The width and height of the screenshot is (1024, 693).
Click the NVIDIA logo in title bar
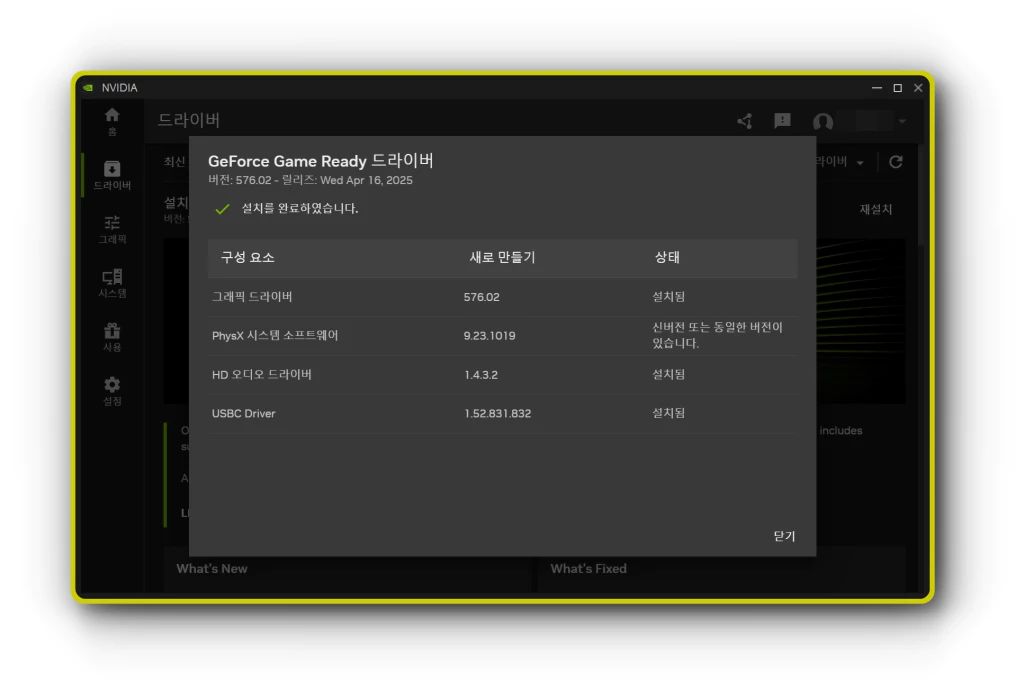pos(88,88)
